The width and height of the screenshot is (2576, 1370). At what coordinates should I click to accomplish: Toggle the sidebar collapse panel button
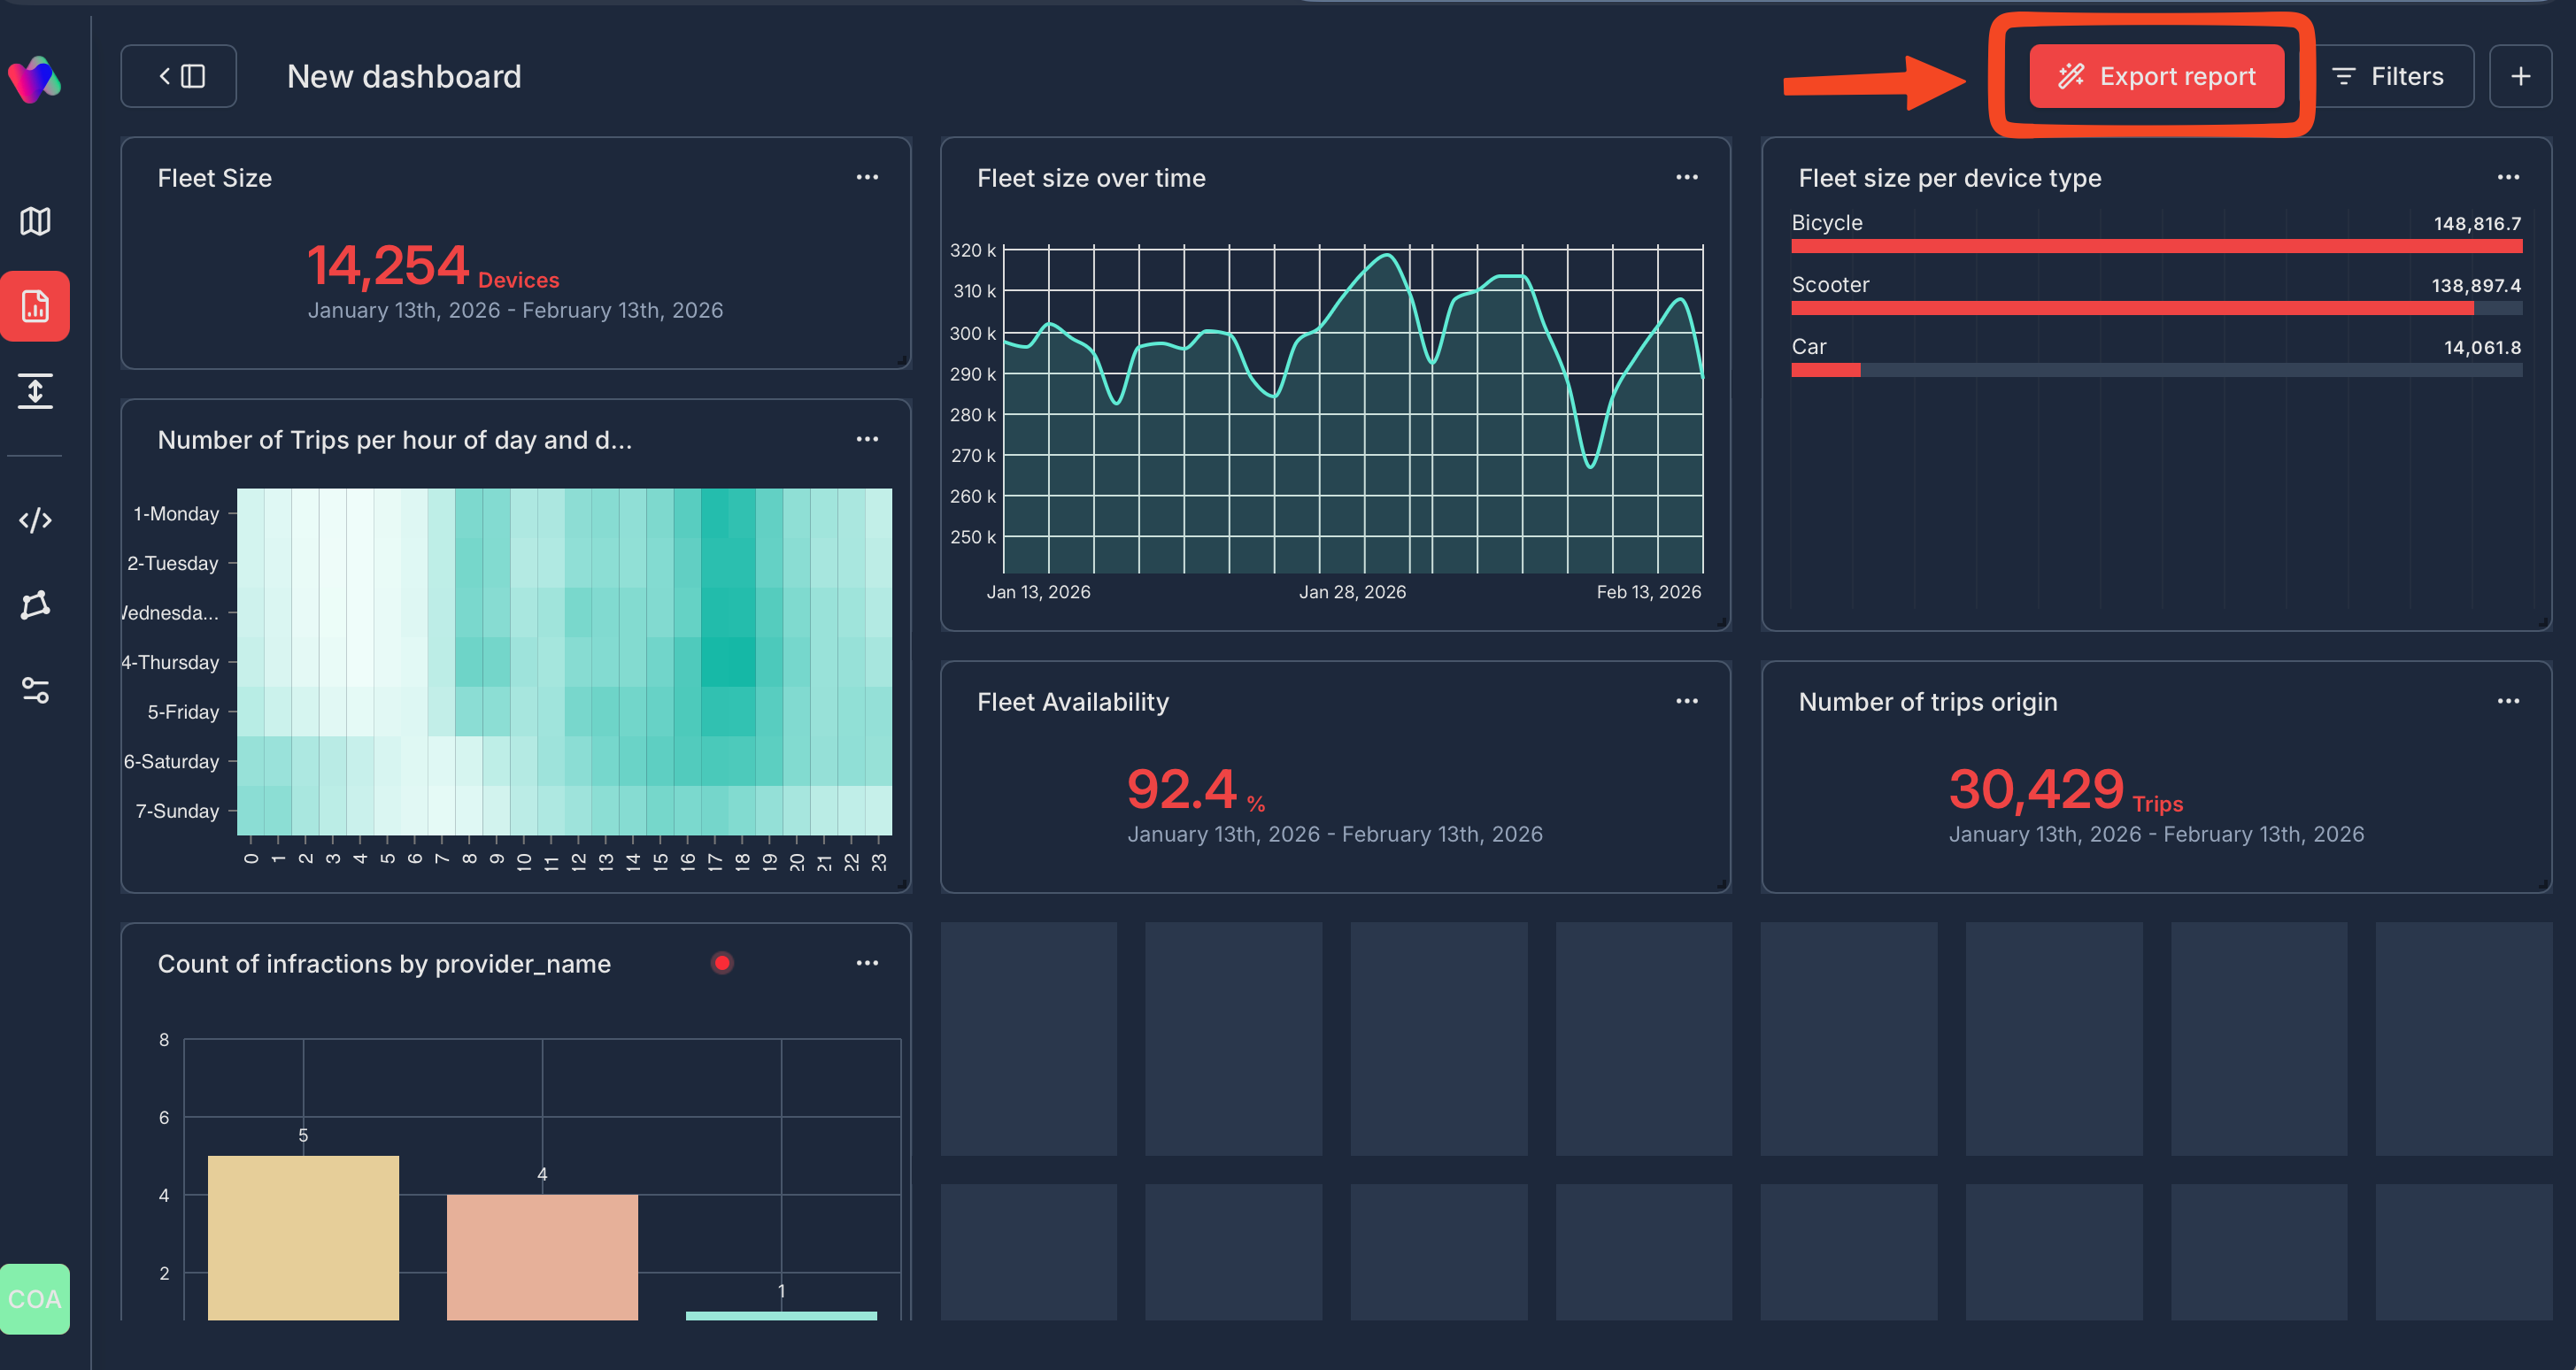(180, 76)
